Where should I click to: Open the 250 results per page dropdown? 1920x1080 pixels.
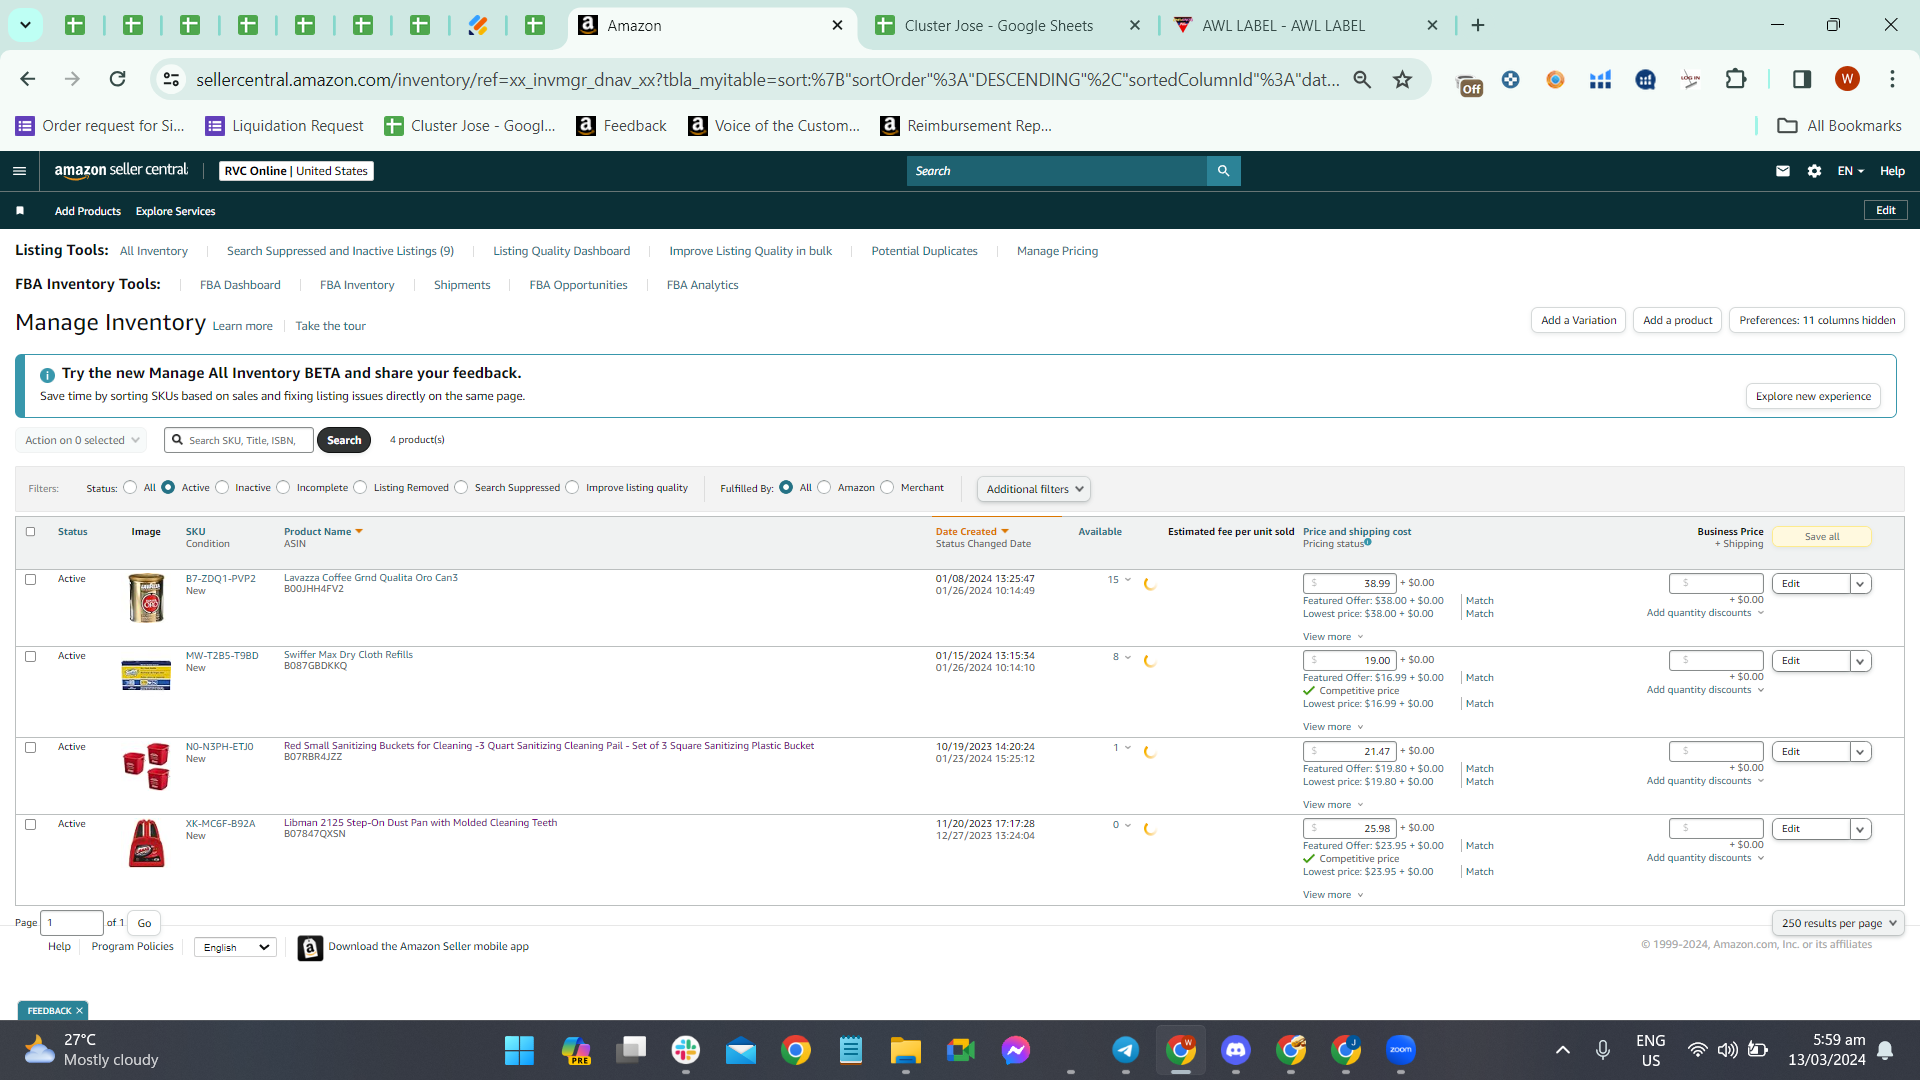pos(1838,923)
